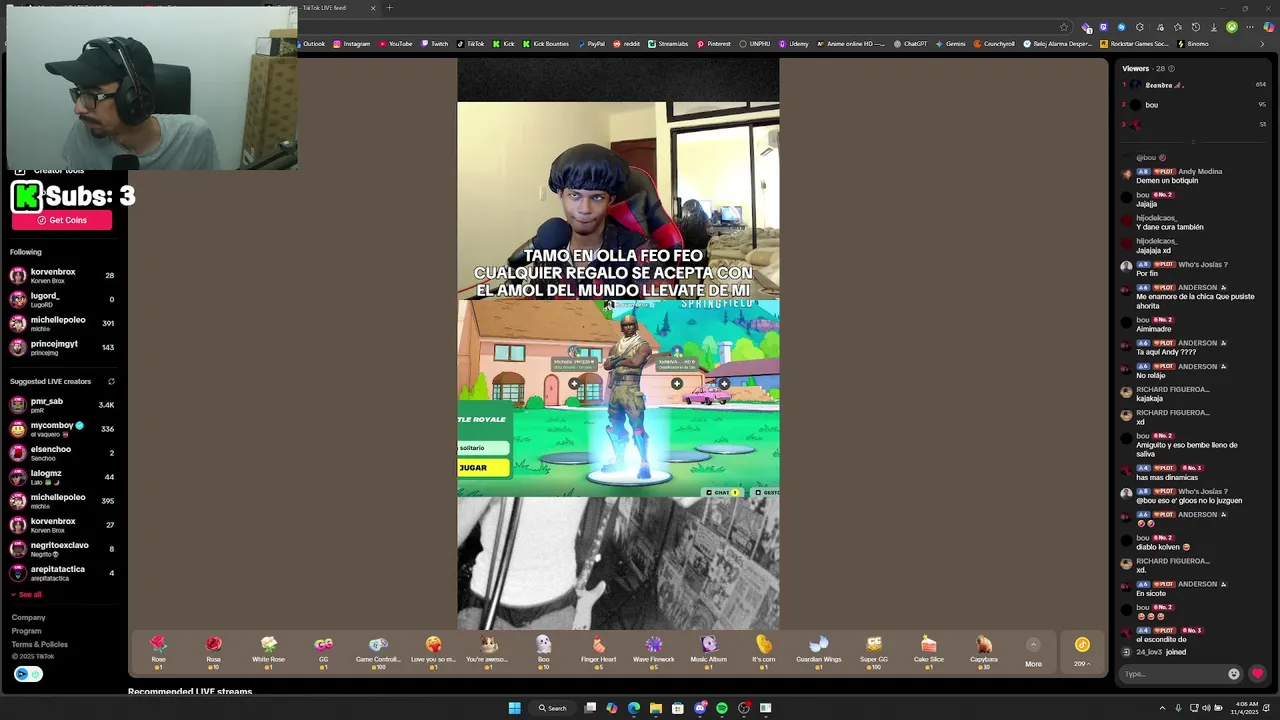Open Terms & Policies footer link
The height and width of the screenshot is (720, 1280).
tap(39, 644)
